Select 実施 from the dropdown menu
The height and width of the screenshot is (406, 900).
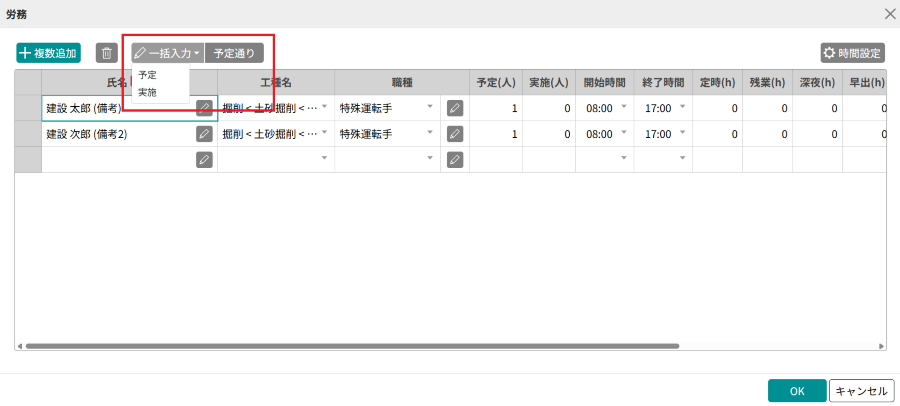[x=147, y=92]
